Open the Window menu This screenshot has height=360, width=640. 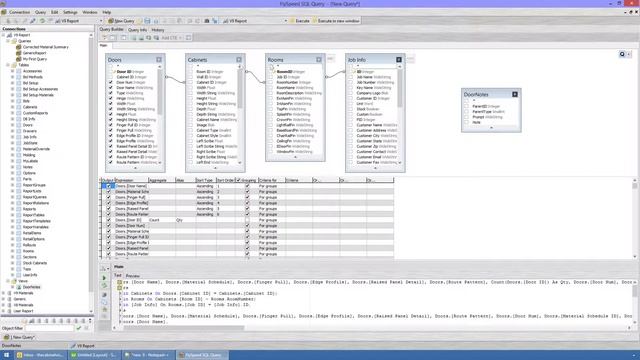pyautogui.click(x=90, y=12)
